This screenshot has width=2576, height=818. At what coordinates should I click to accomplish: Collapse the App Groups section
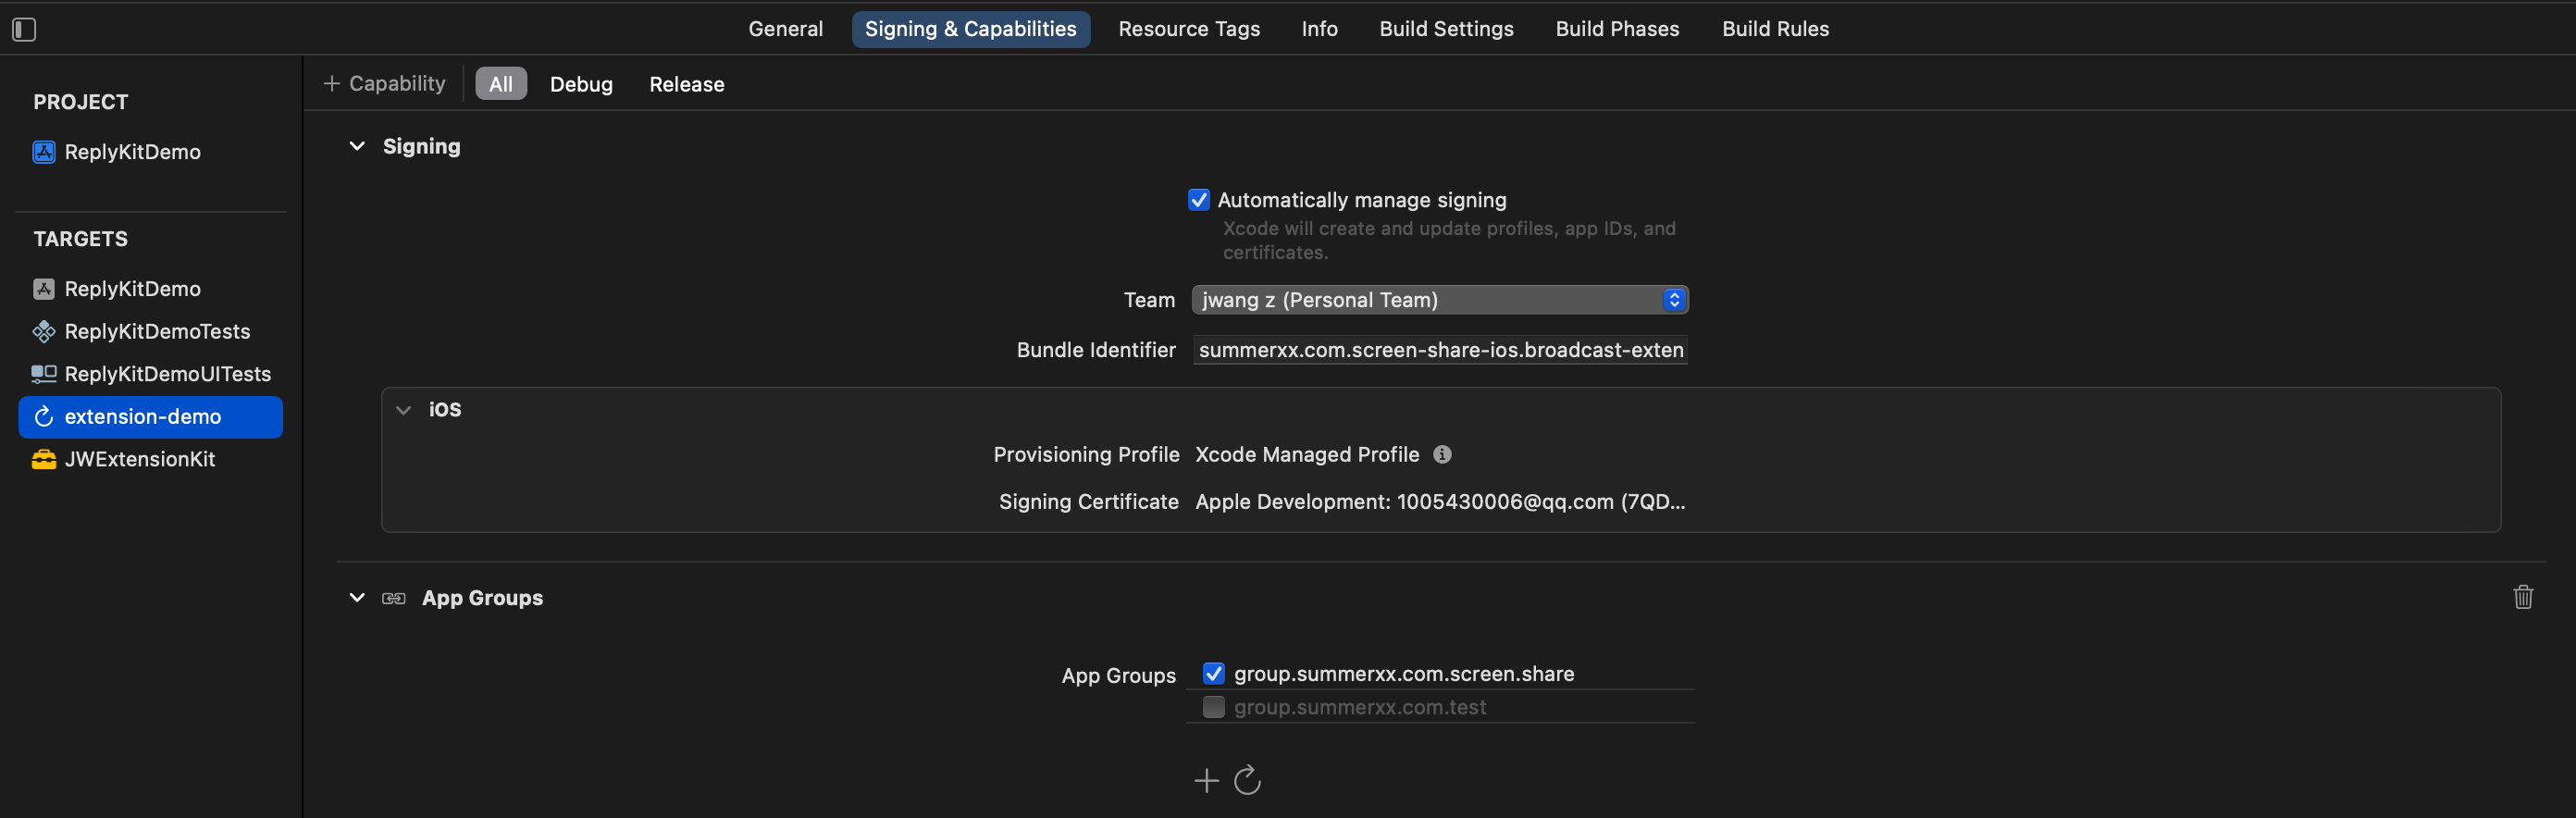pyautogui.click(x=357, y=597)
